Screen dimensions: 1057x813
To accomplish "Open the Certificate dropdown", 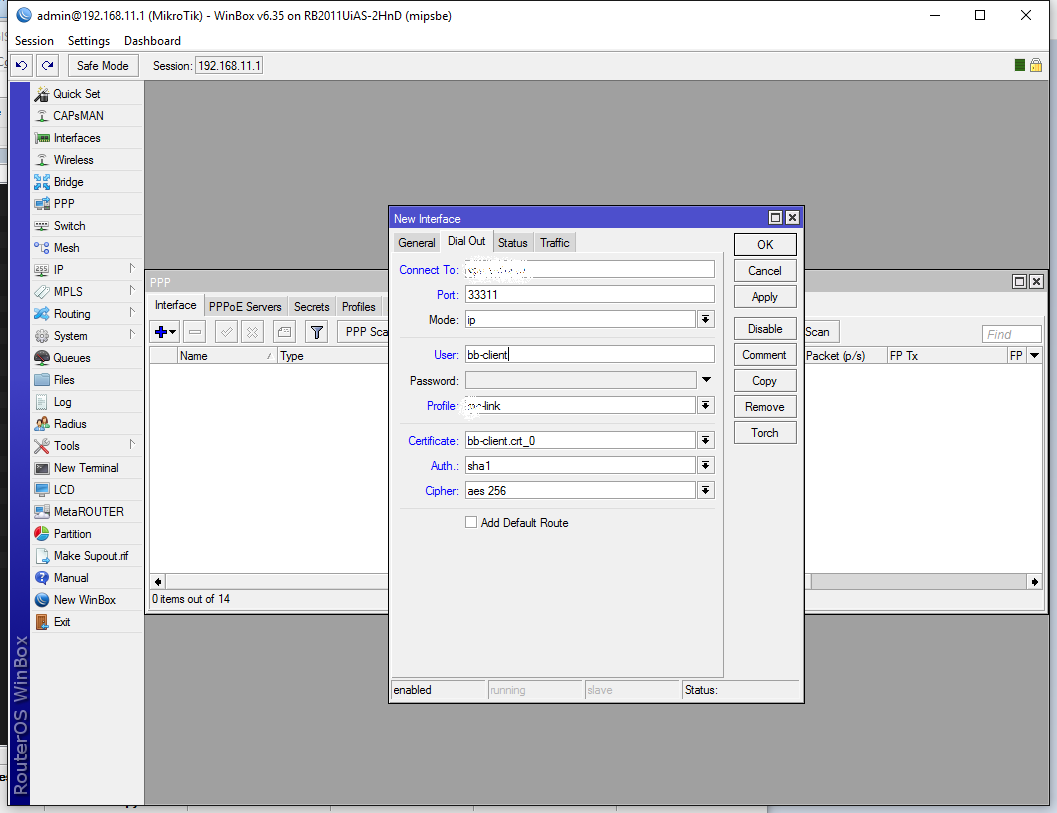I will click(706, 440).
